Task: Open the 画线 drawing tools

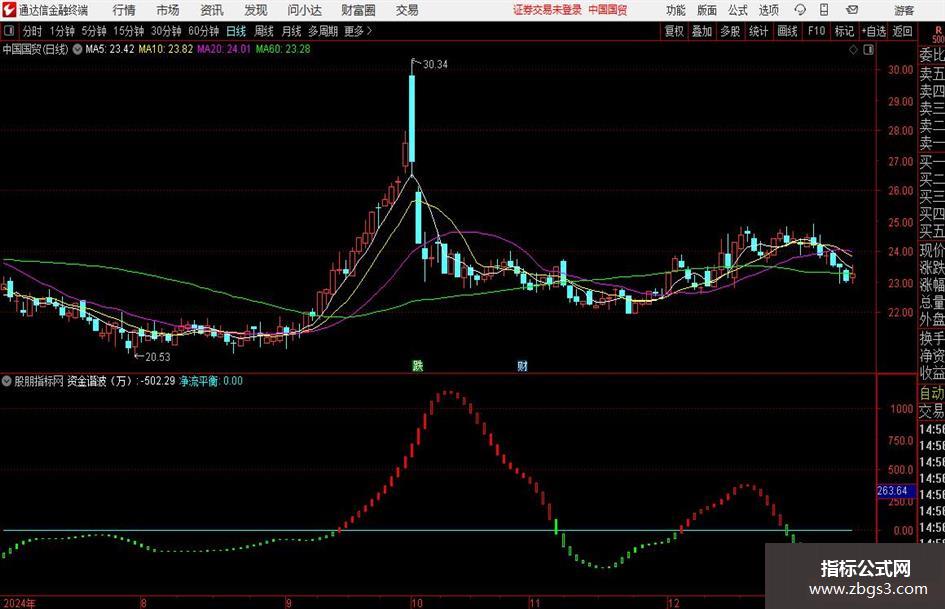Action: pyautogui.click(x=787, y=31)
